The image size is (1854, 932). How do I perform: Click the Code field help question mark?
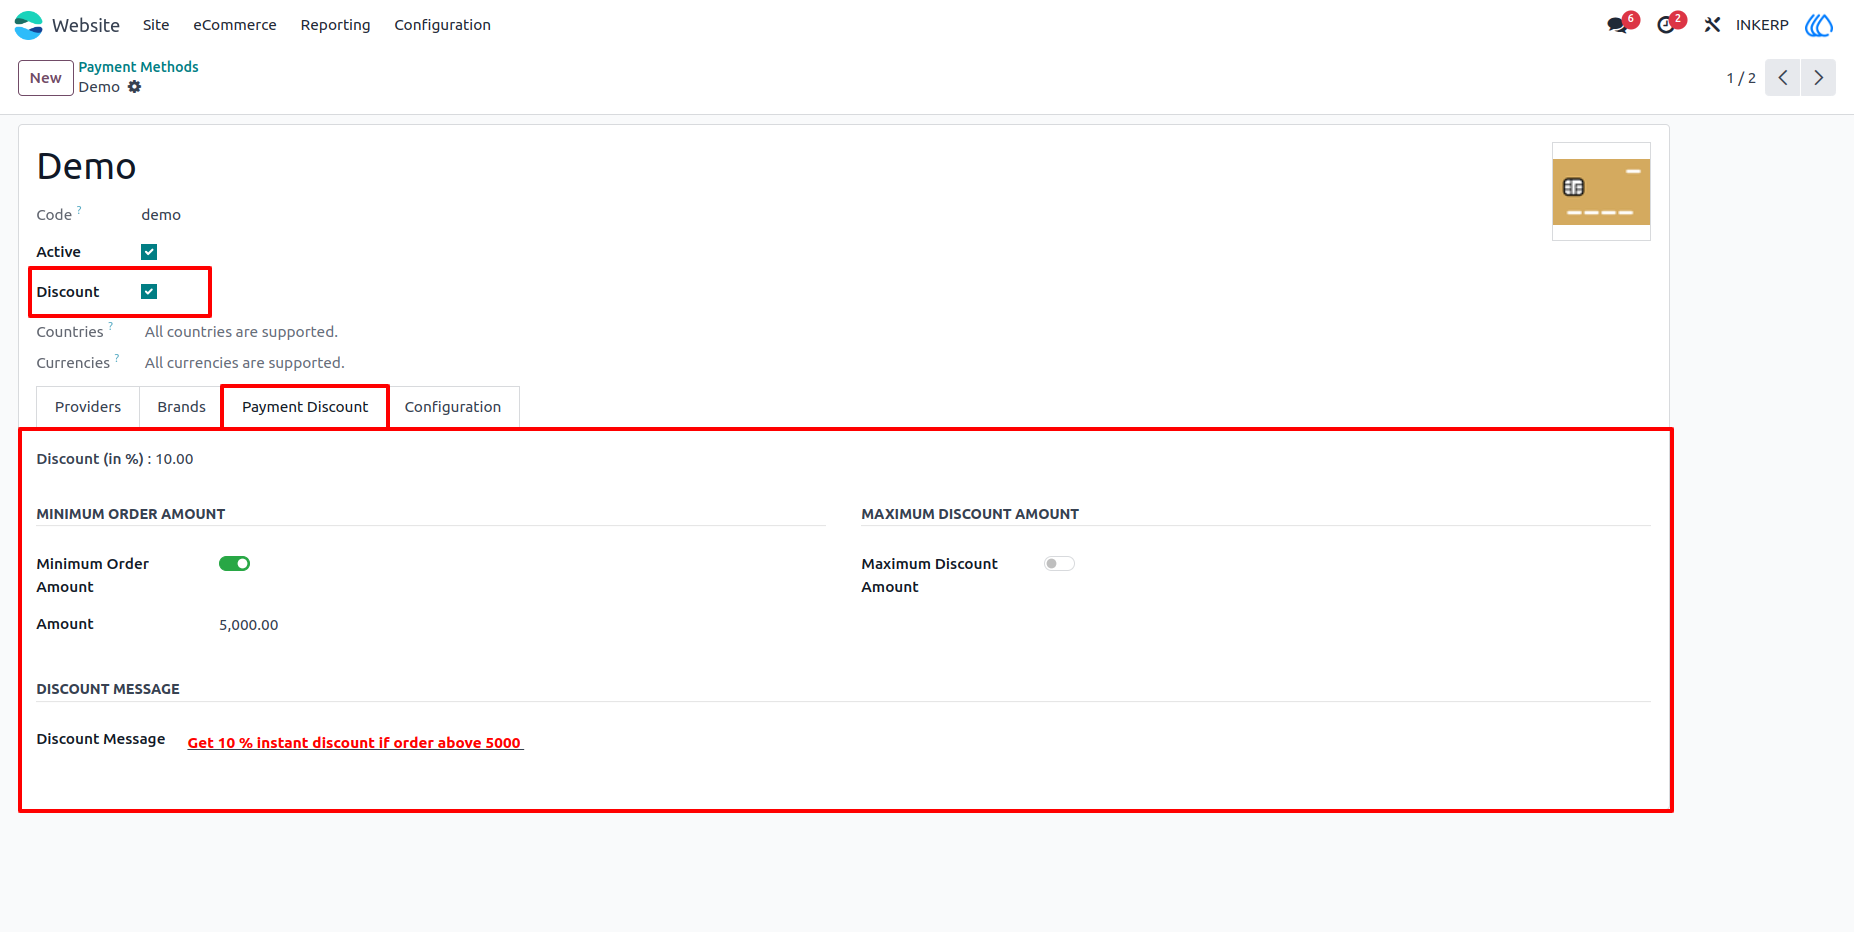80,210
